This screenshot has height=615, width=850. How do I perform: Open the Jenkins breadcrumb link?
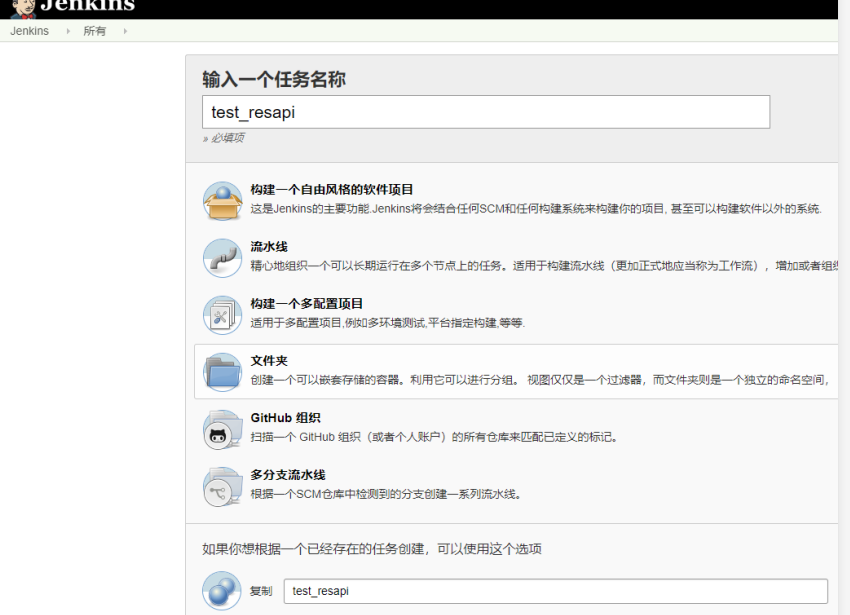30,31
